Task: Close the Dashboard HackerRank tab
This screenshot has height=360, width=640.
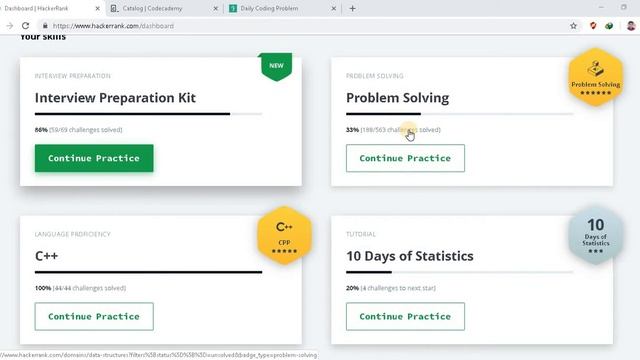Action: [98, 8]
